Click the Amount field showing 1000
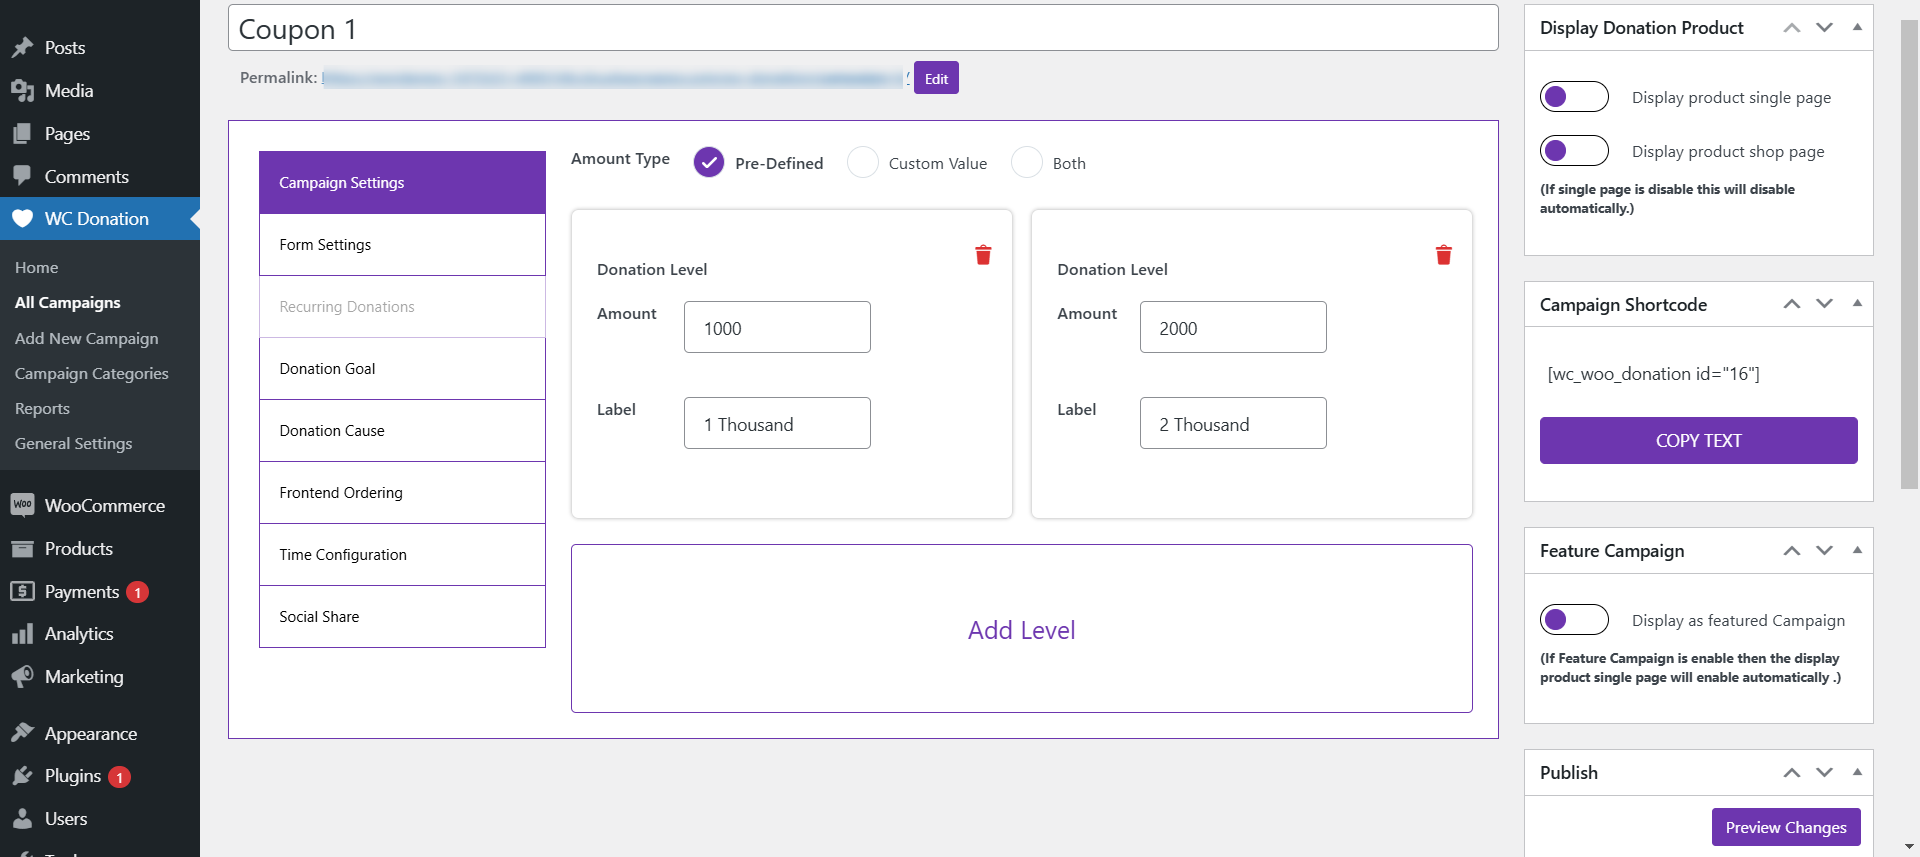Viewport: 1920px width, 857px height. [777, 327]
